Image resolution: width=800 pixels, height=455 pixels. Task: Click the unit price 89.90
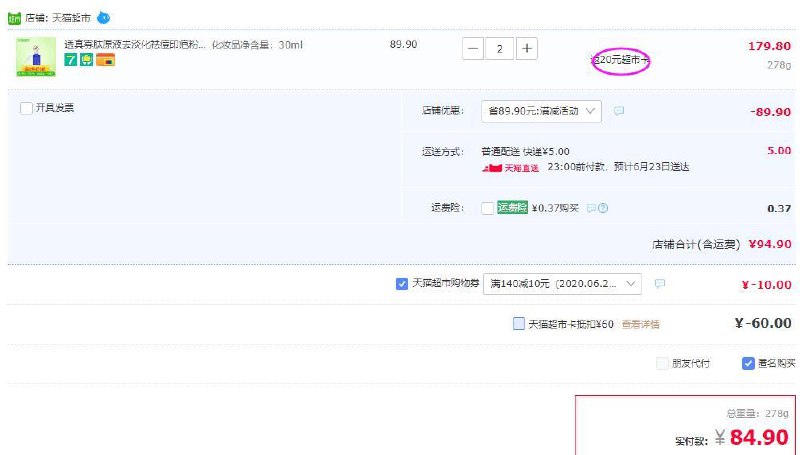point(404,44)
